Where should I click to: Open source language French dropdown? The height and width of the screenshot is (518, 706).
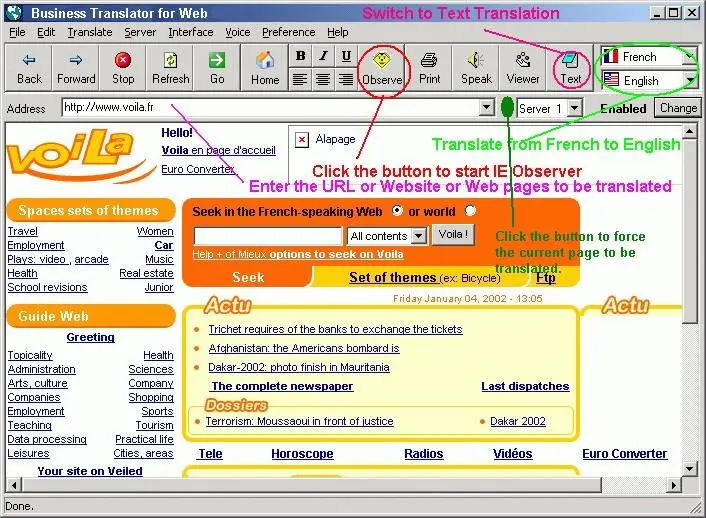click(689, 56)
